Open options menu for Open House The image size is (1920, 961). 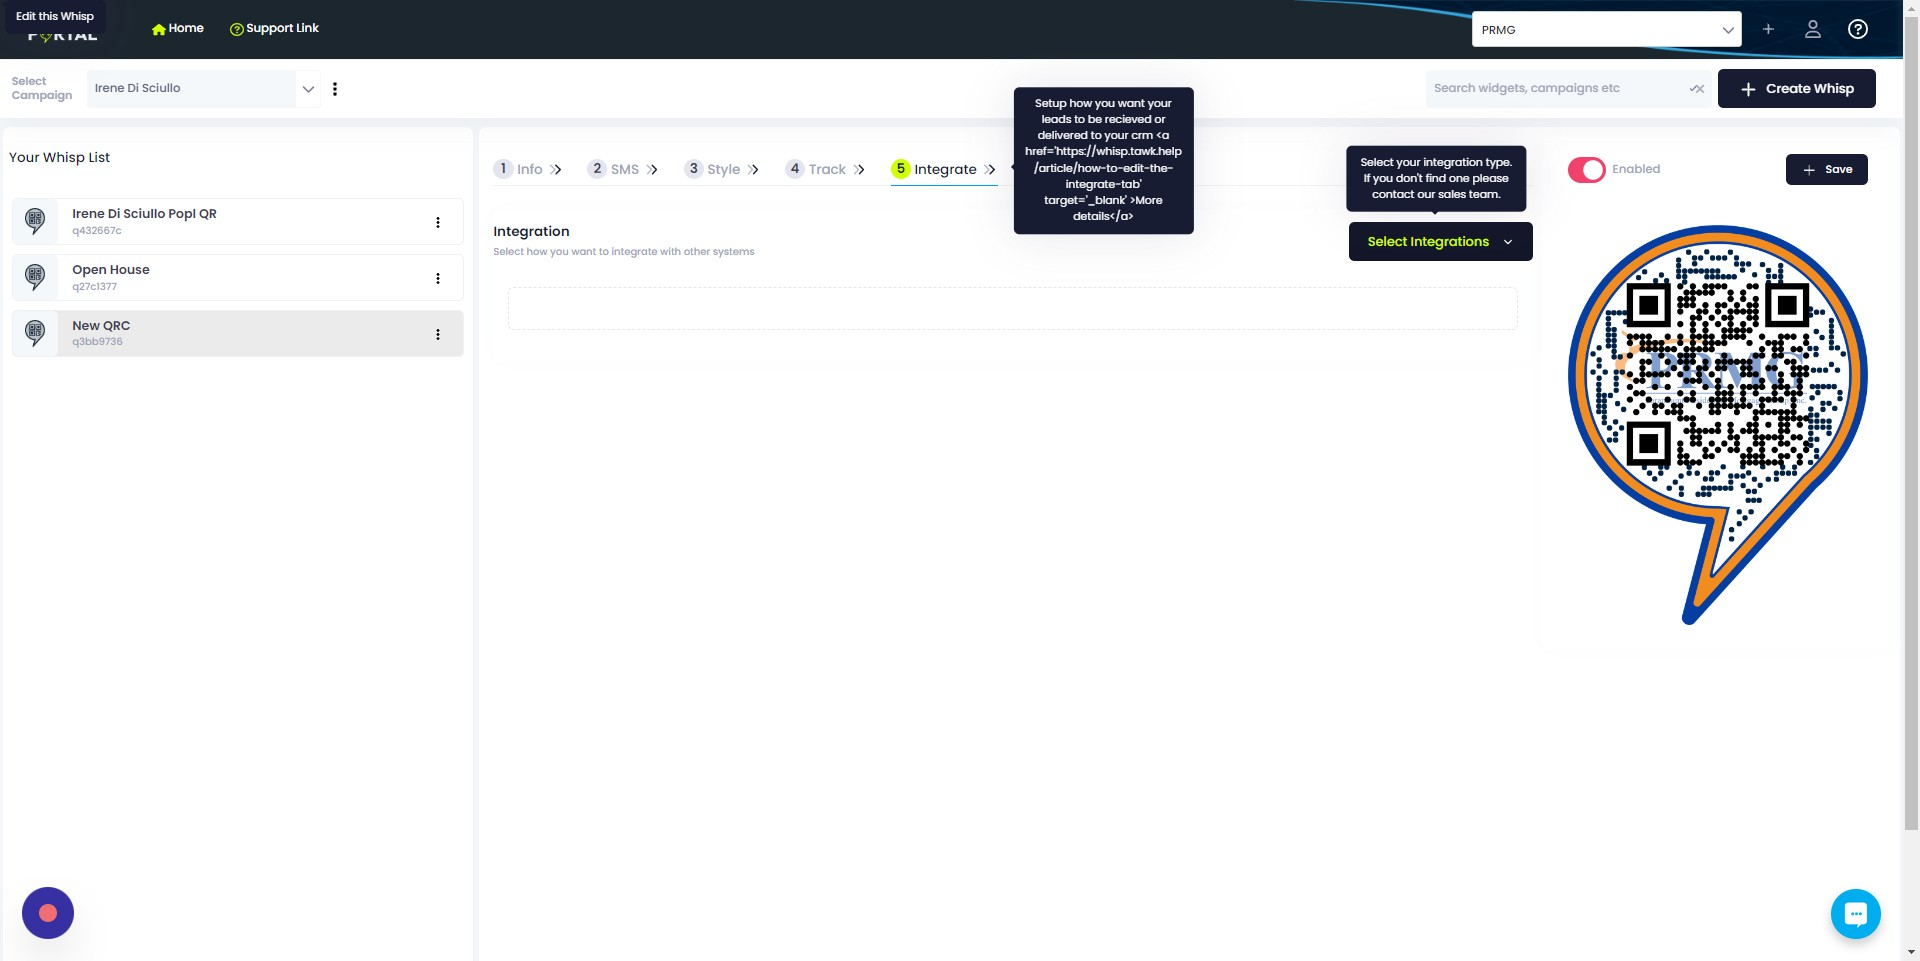(x=438, y=278)
